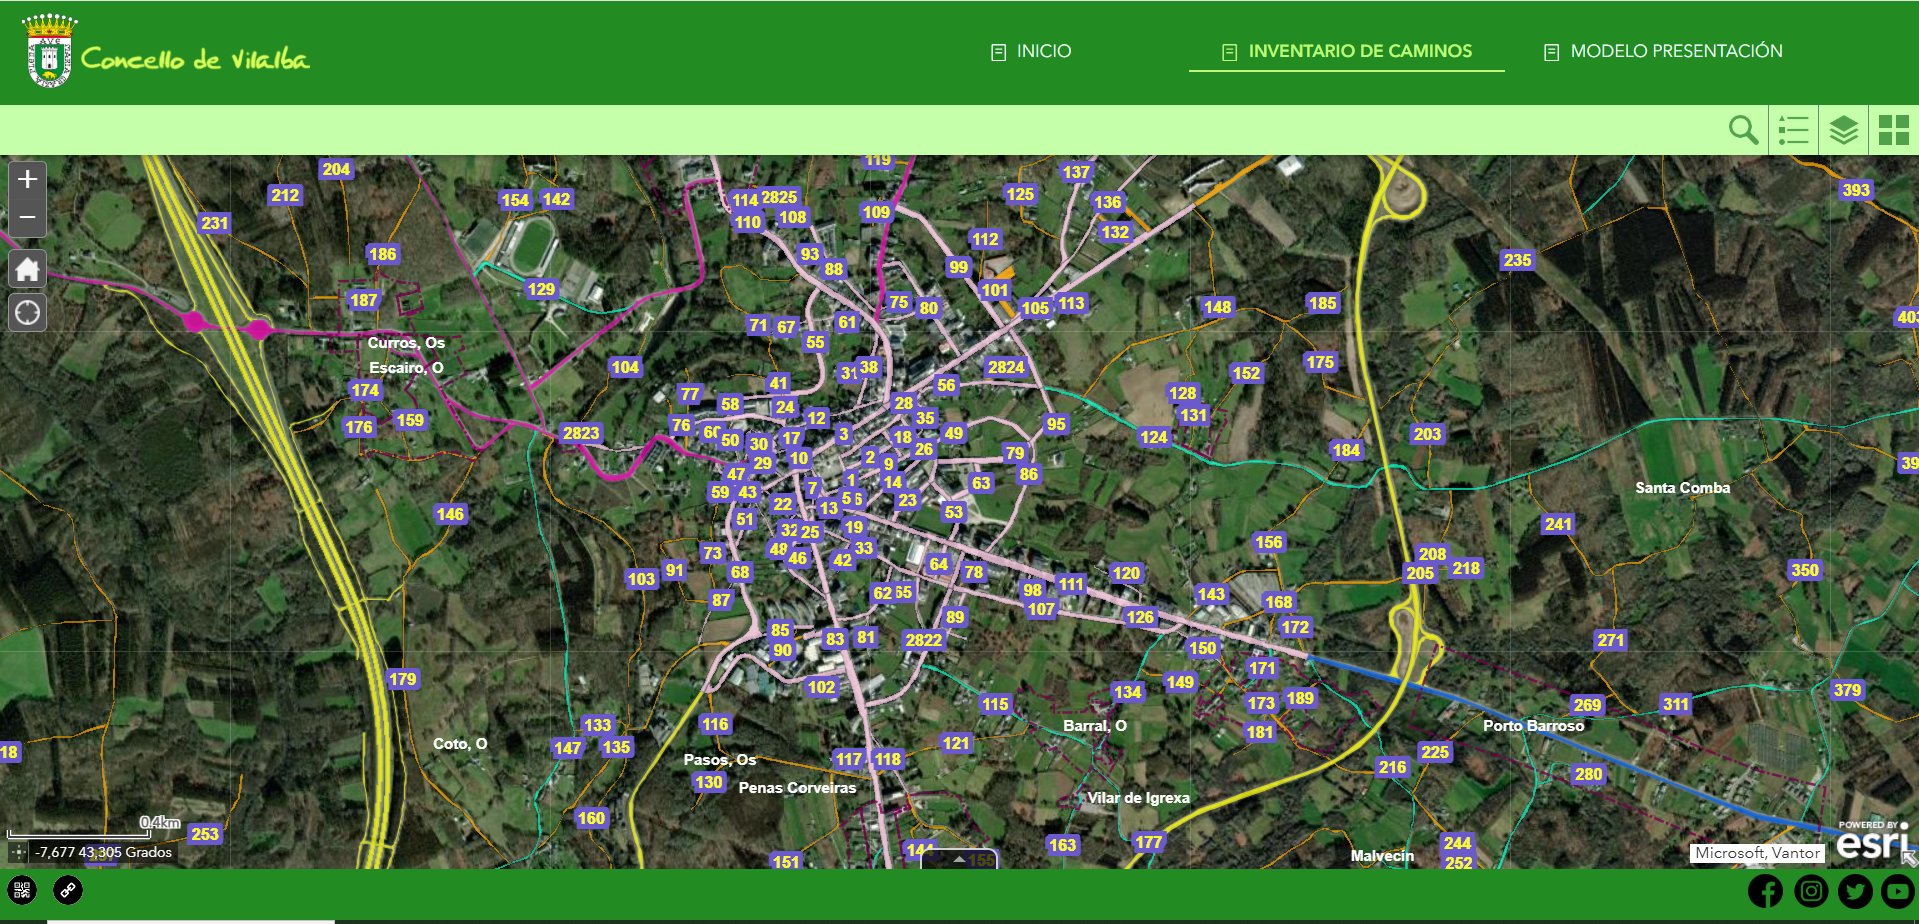Click road label 104
Screen dimensions: 1919x924
pyautogui.click(x=625, y=367)
